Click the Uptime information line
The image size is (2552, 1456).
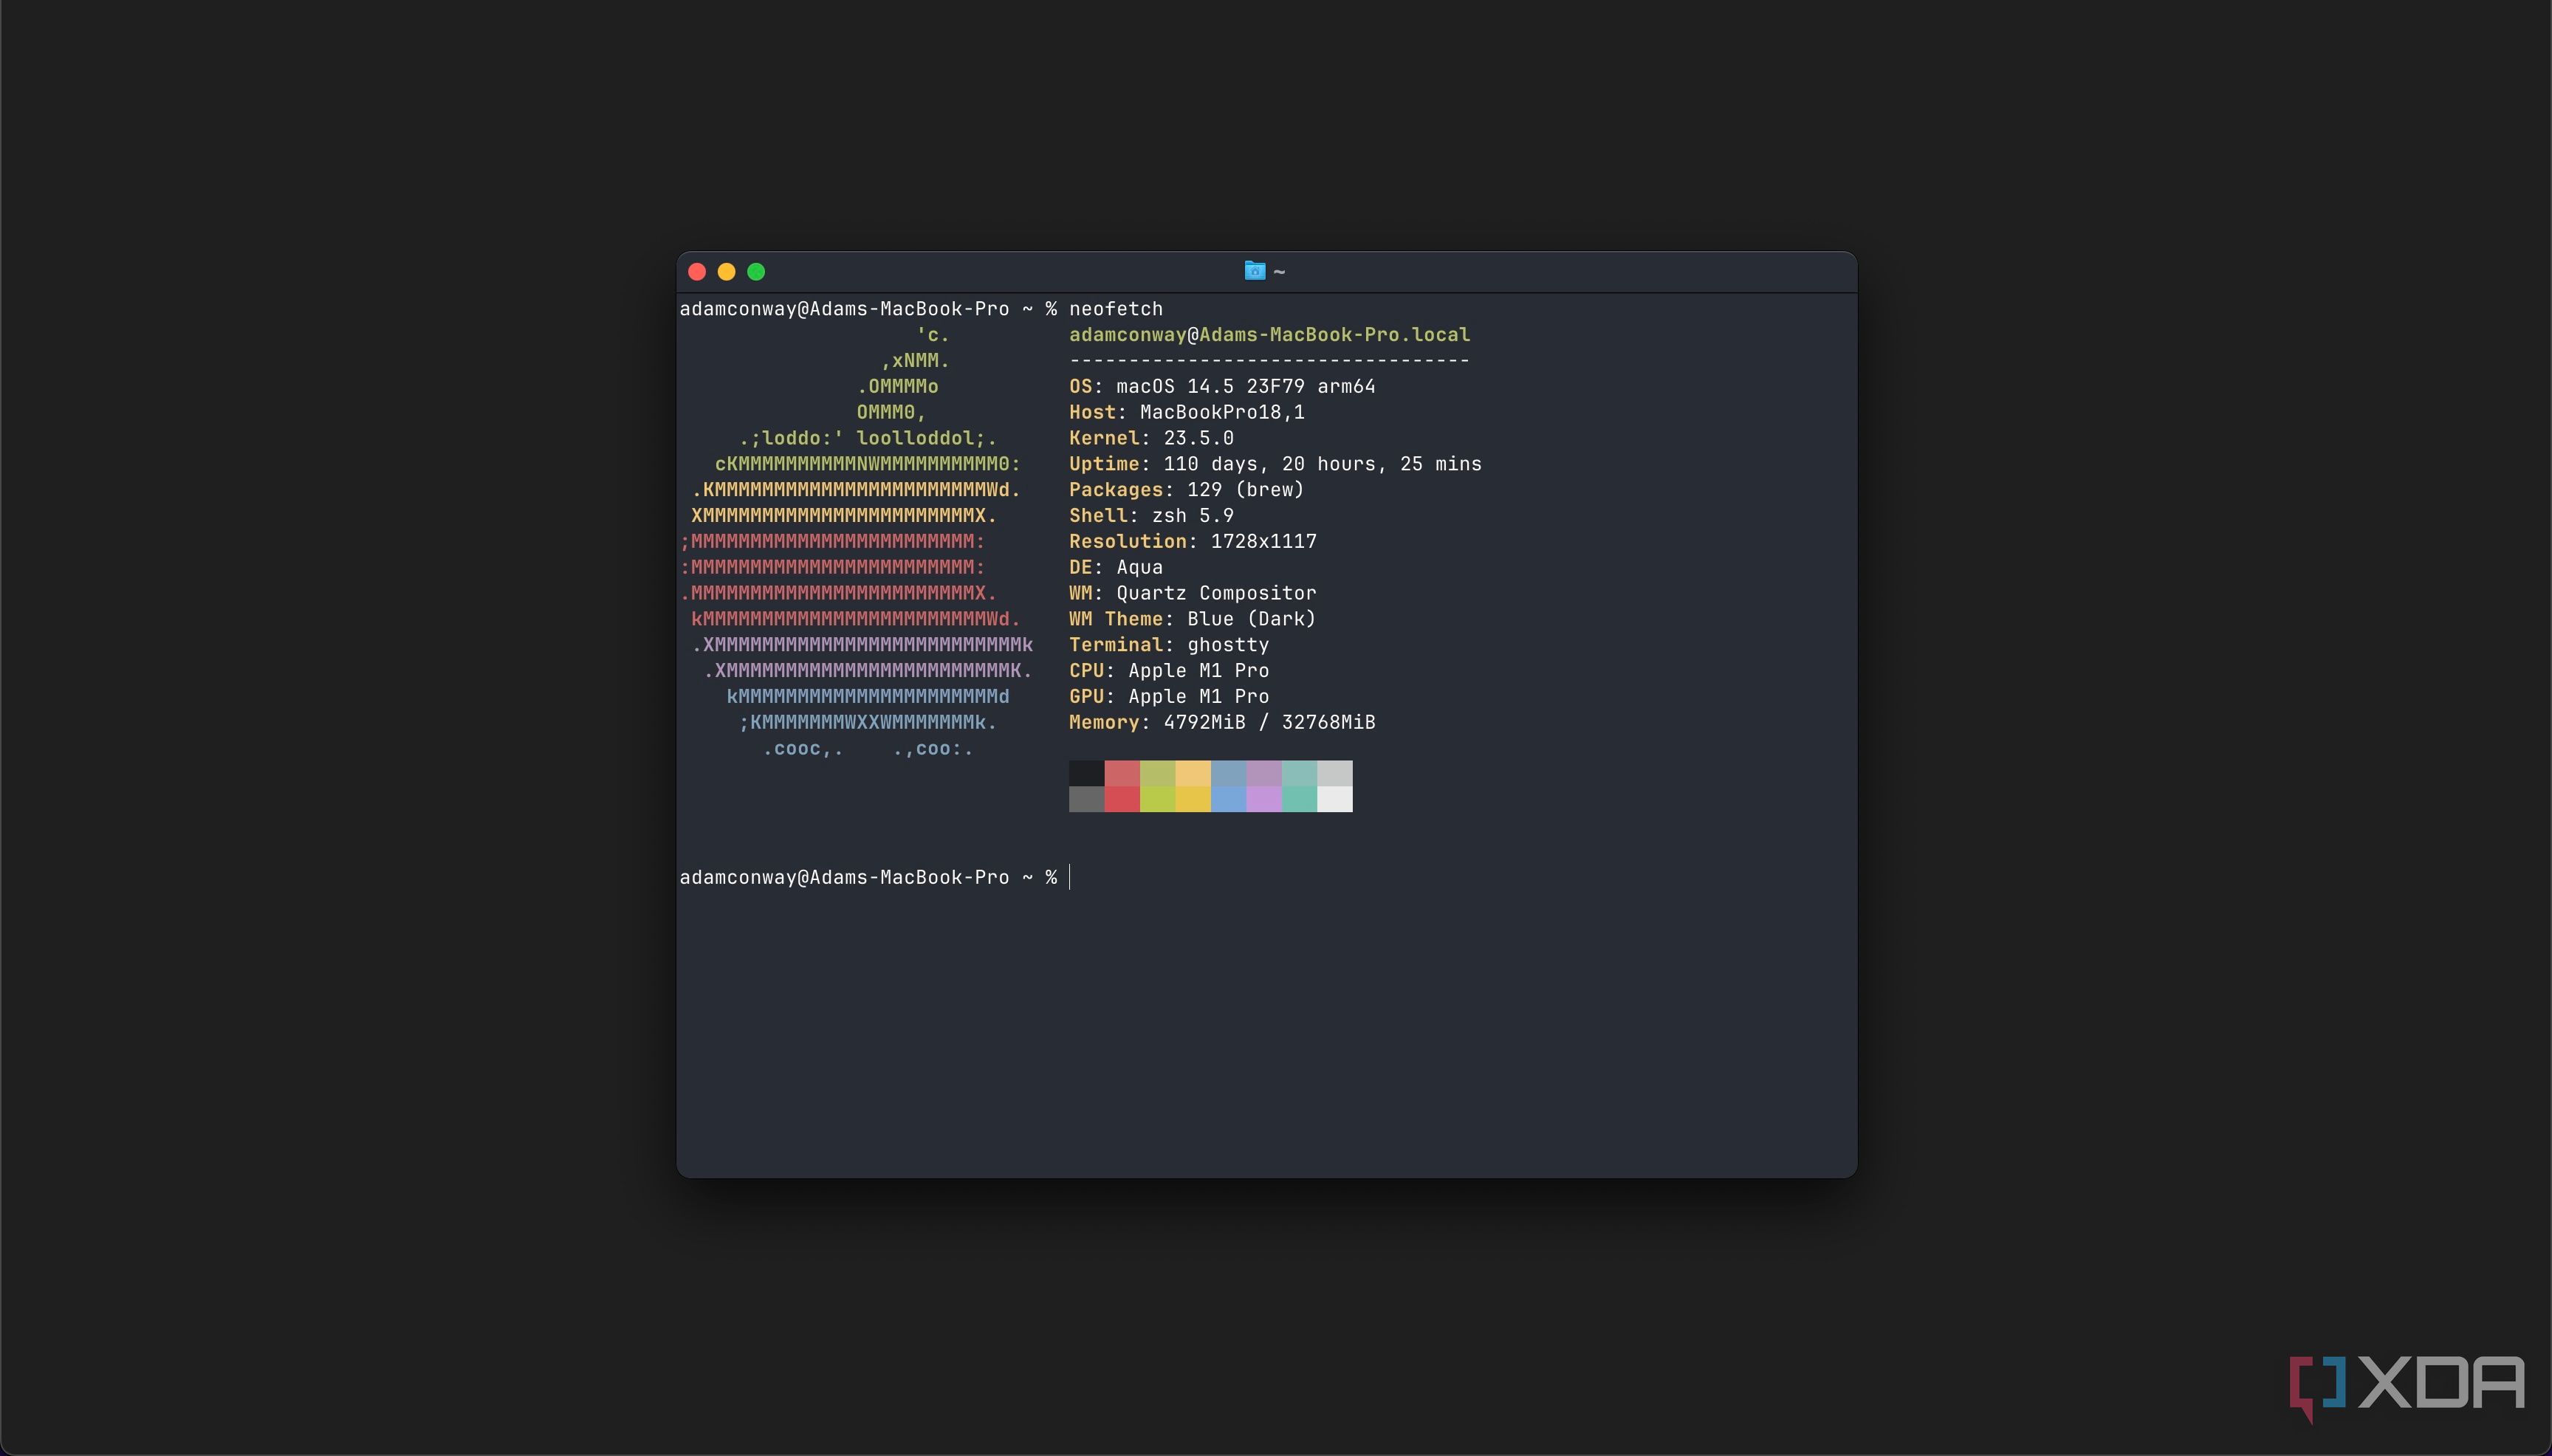coord(1274,463)
